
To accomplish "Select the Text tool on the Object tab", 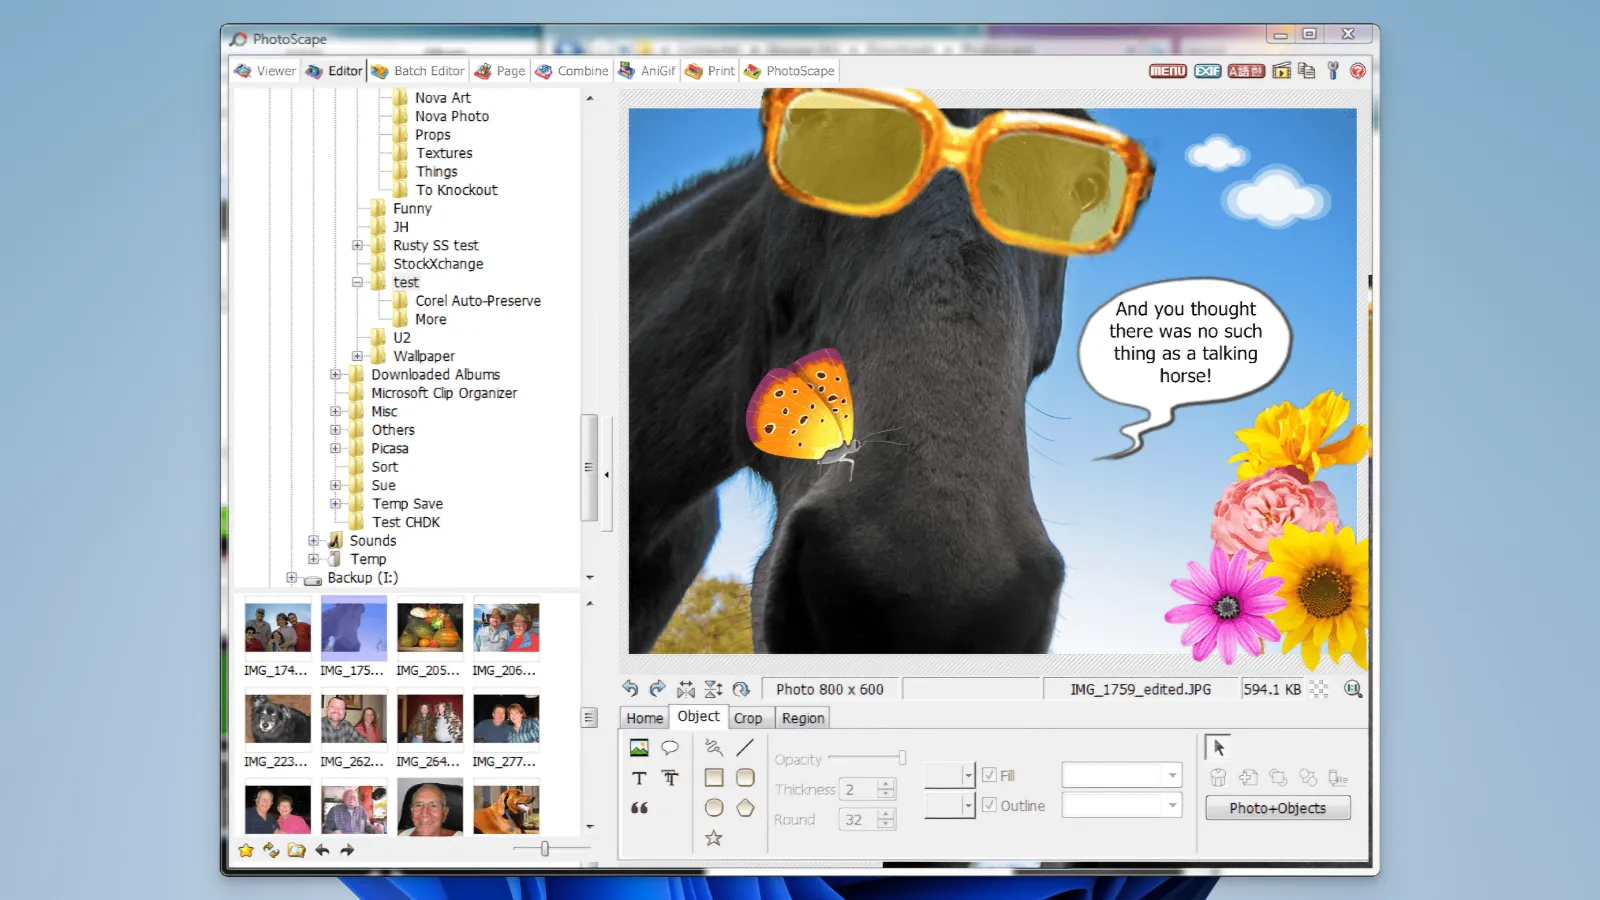I will coord(640,779).
